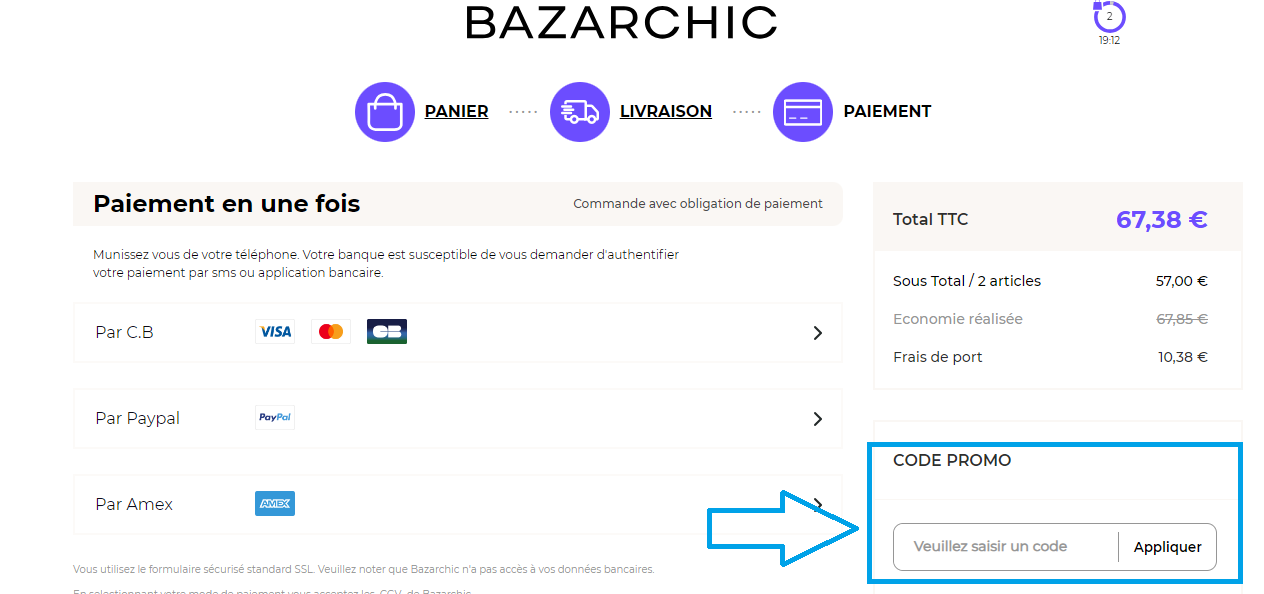This screenshot has width=1264, height=594.
Task: Click the subtotal value 57,00 €
Action: [x=1182, y=281]
